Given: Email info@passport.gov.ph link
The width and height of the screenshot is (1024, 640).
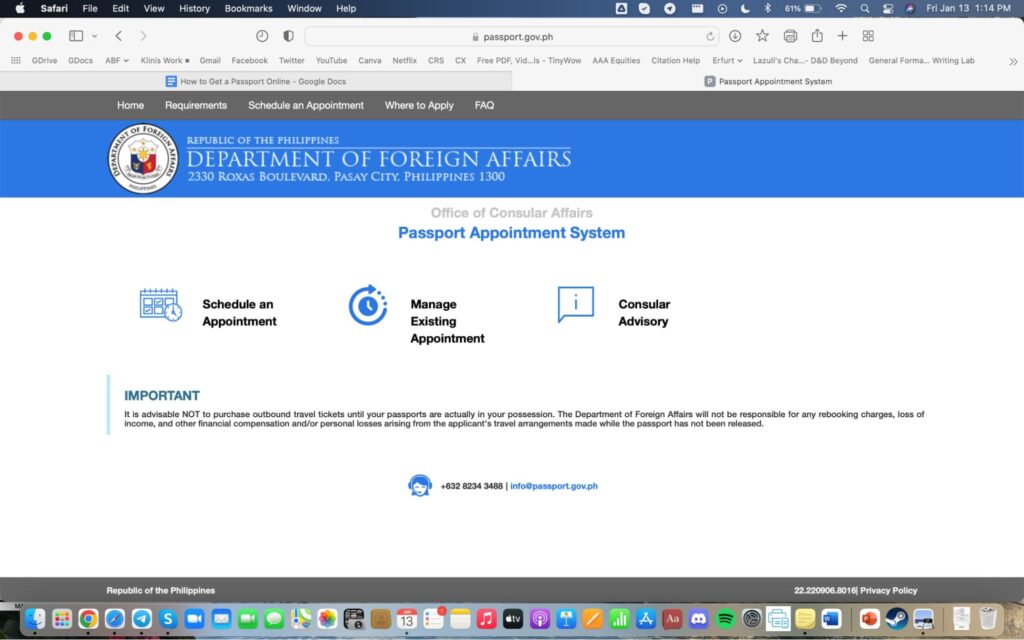Looking at the screenshot, I should [x=554, y=486].
